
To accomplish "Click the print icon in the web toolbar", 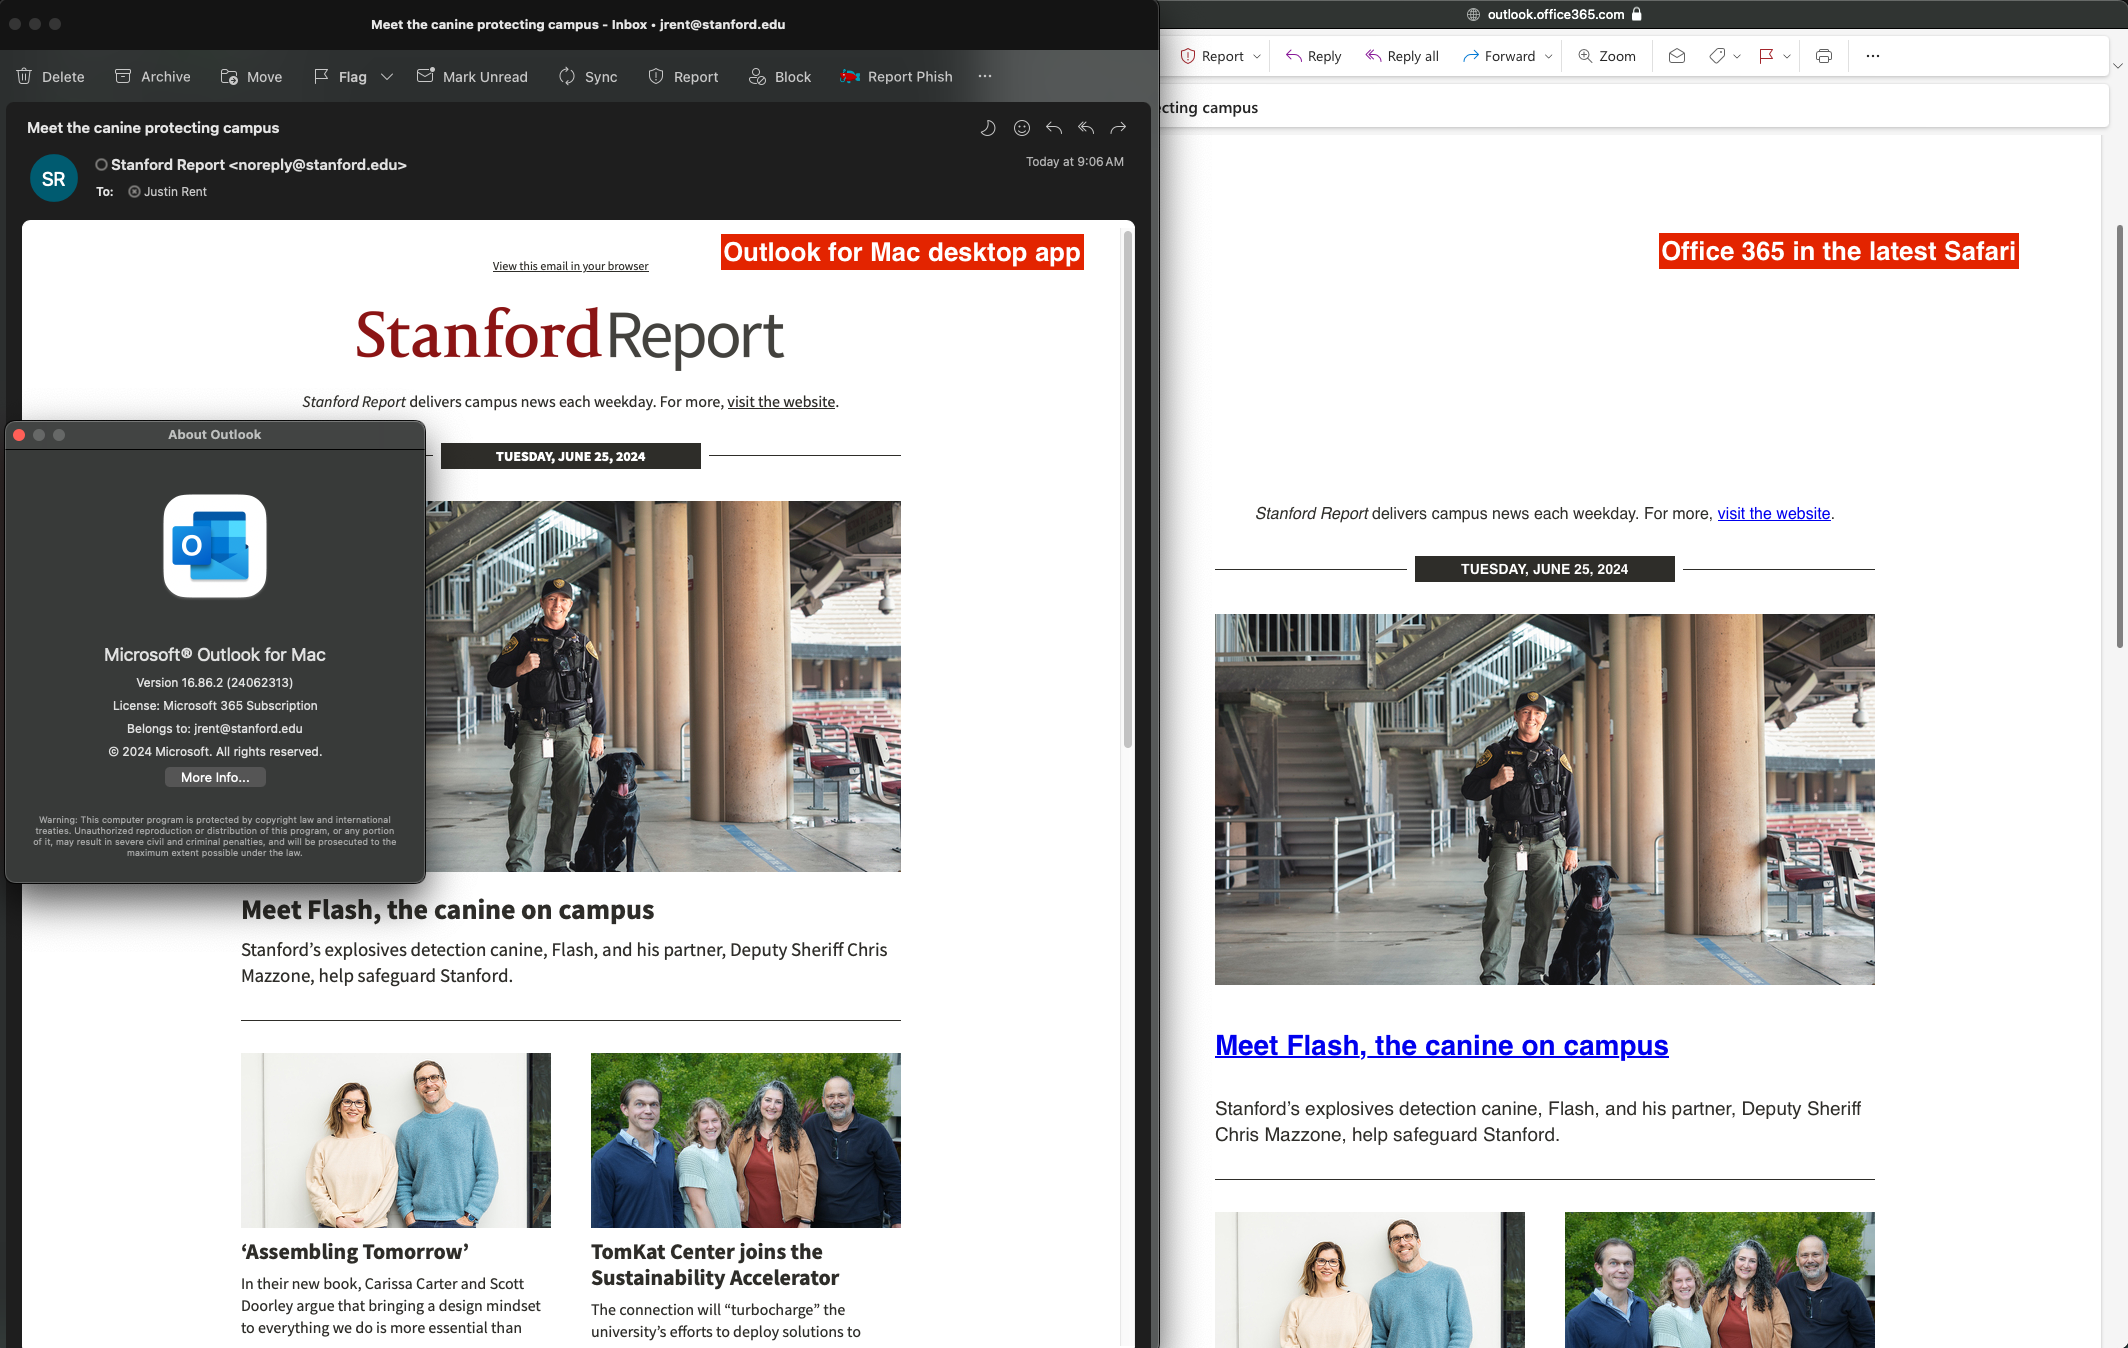I will point(1823,55).
